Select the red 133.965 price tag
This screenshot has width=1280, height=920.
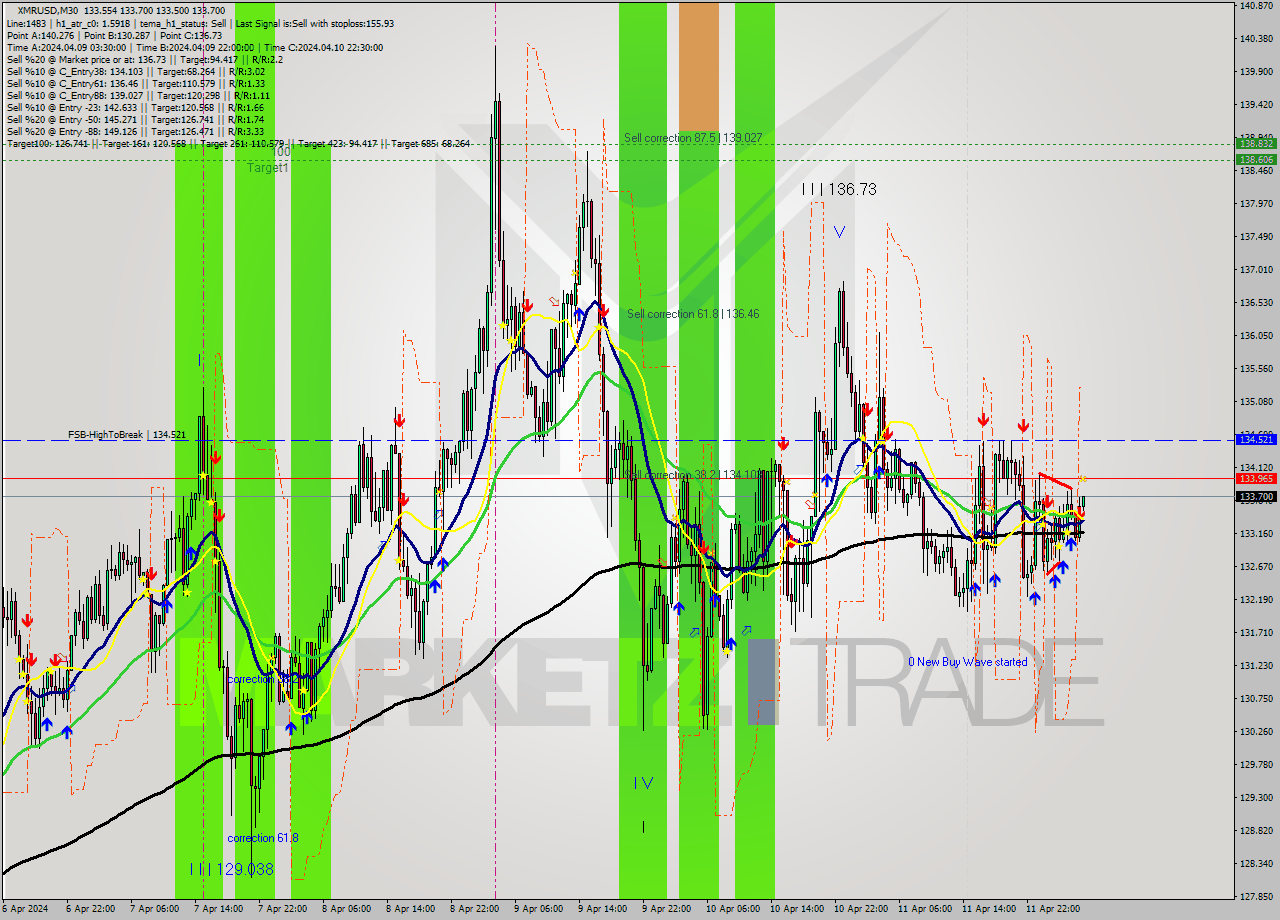tap(1256, 478)
